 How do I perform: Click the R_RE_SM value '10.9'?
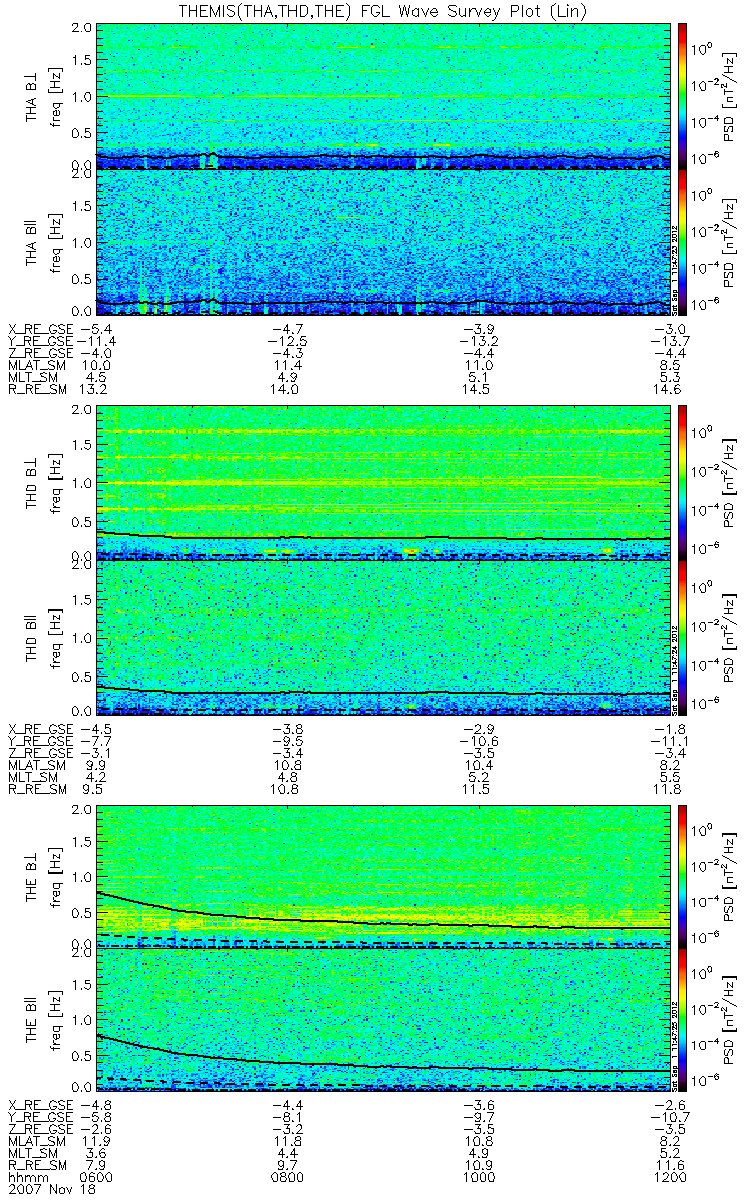478,1166
